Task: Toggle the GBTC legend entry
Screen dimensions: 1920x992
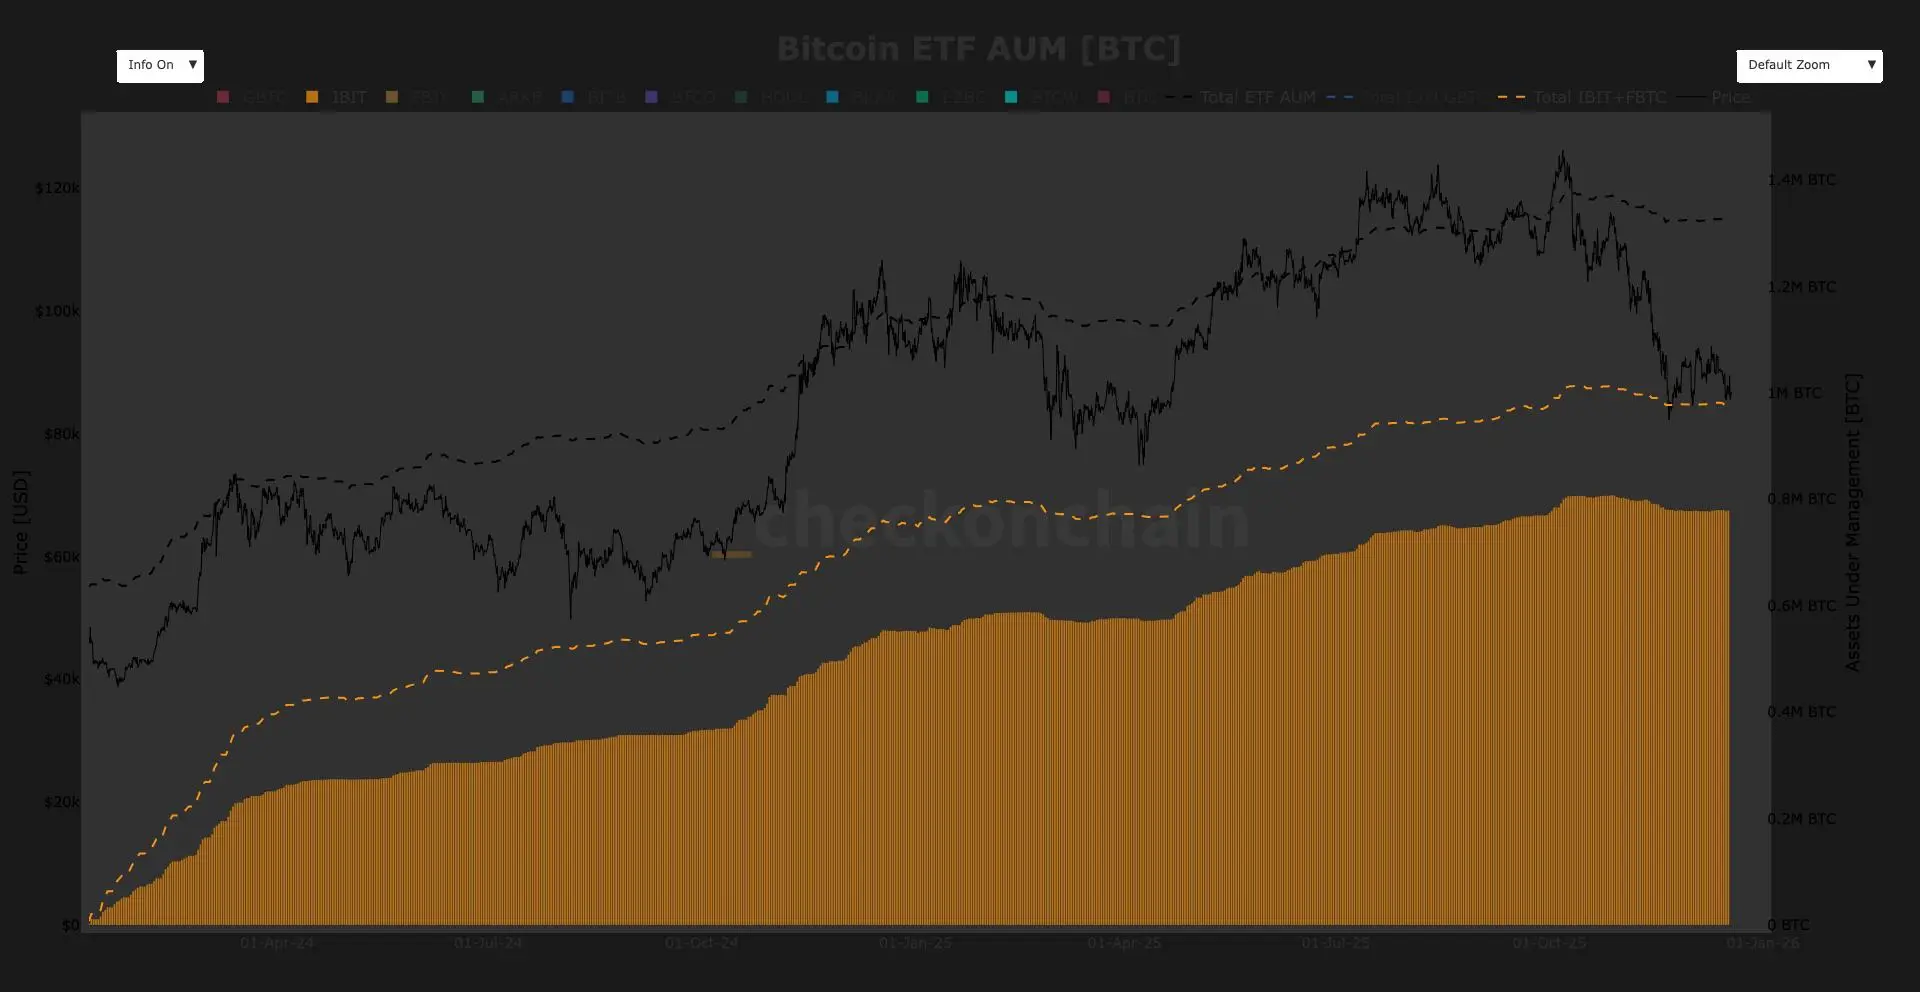Action: [x=252, y=97]
